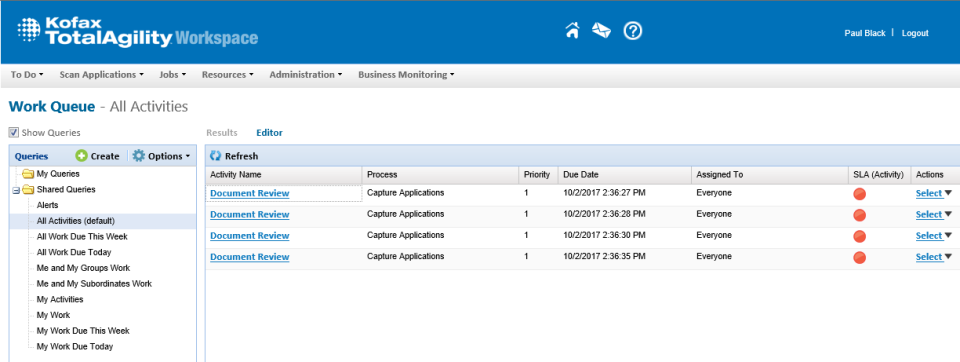Open the Resources dropdown menu
Image resolution: width=960 pixels, height=362 pixels.
(228, 75)
